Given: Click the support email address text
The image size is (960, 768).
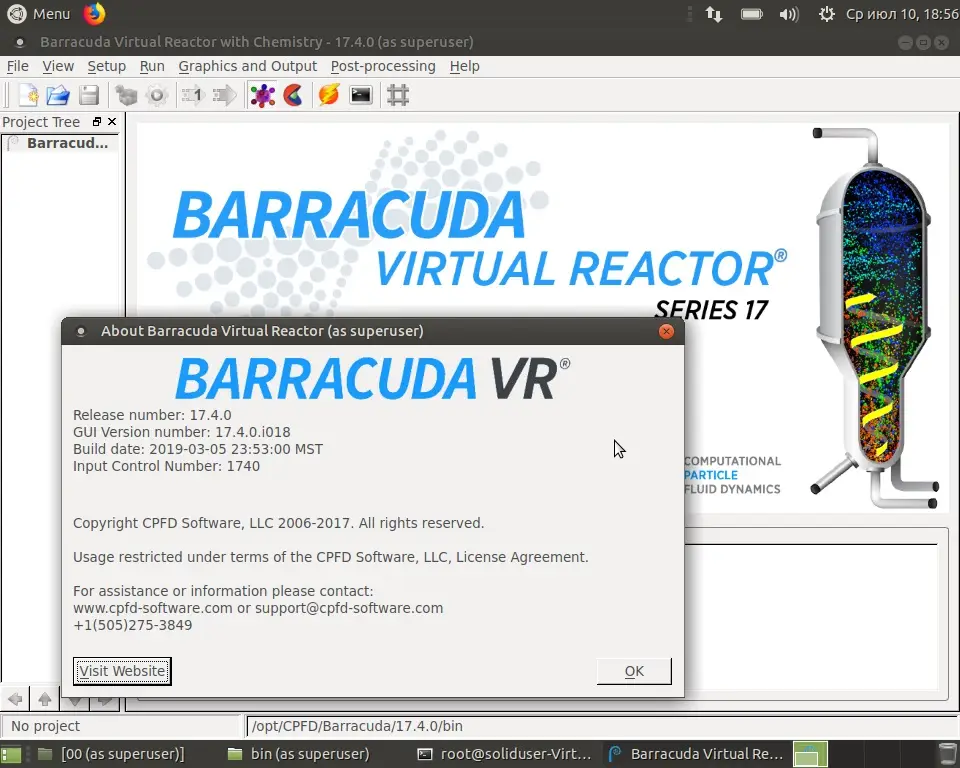Looking at the screenshot, I should point(349,608).
